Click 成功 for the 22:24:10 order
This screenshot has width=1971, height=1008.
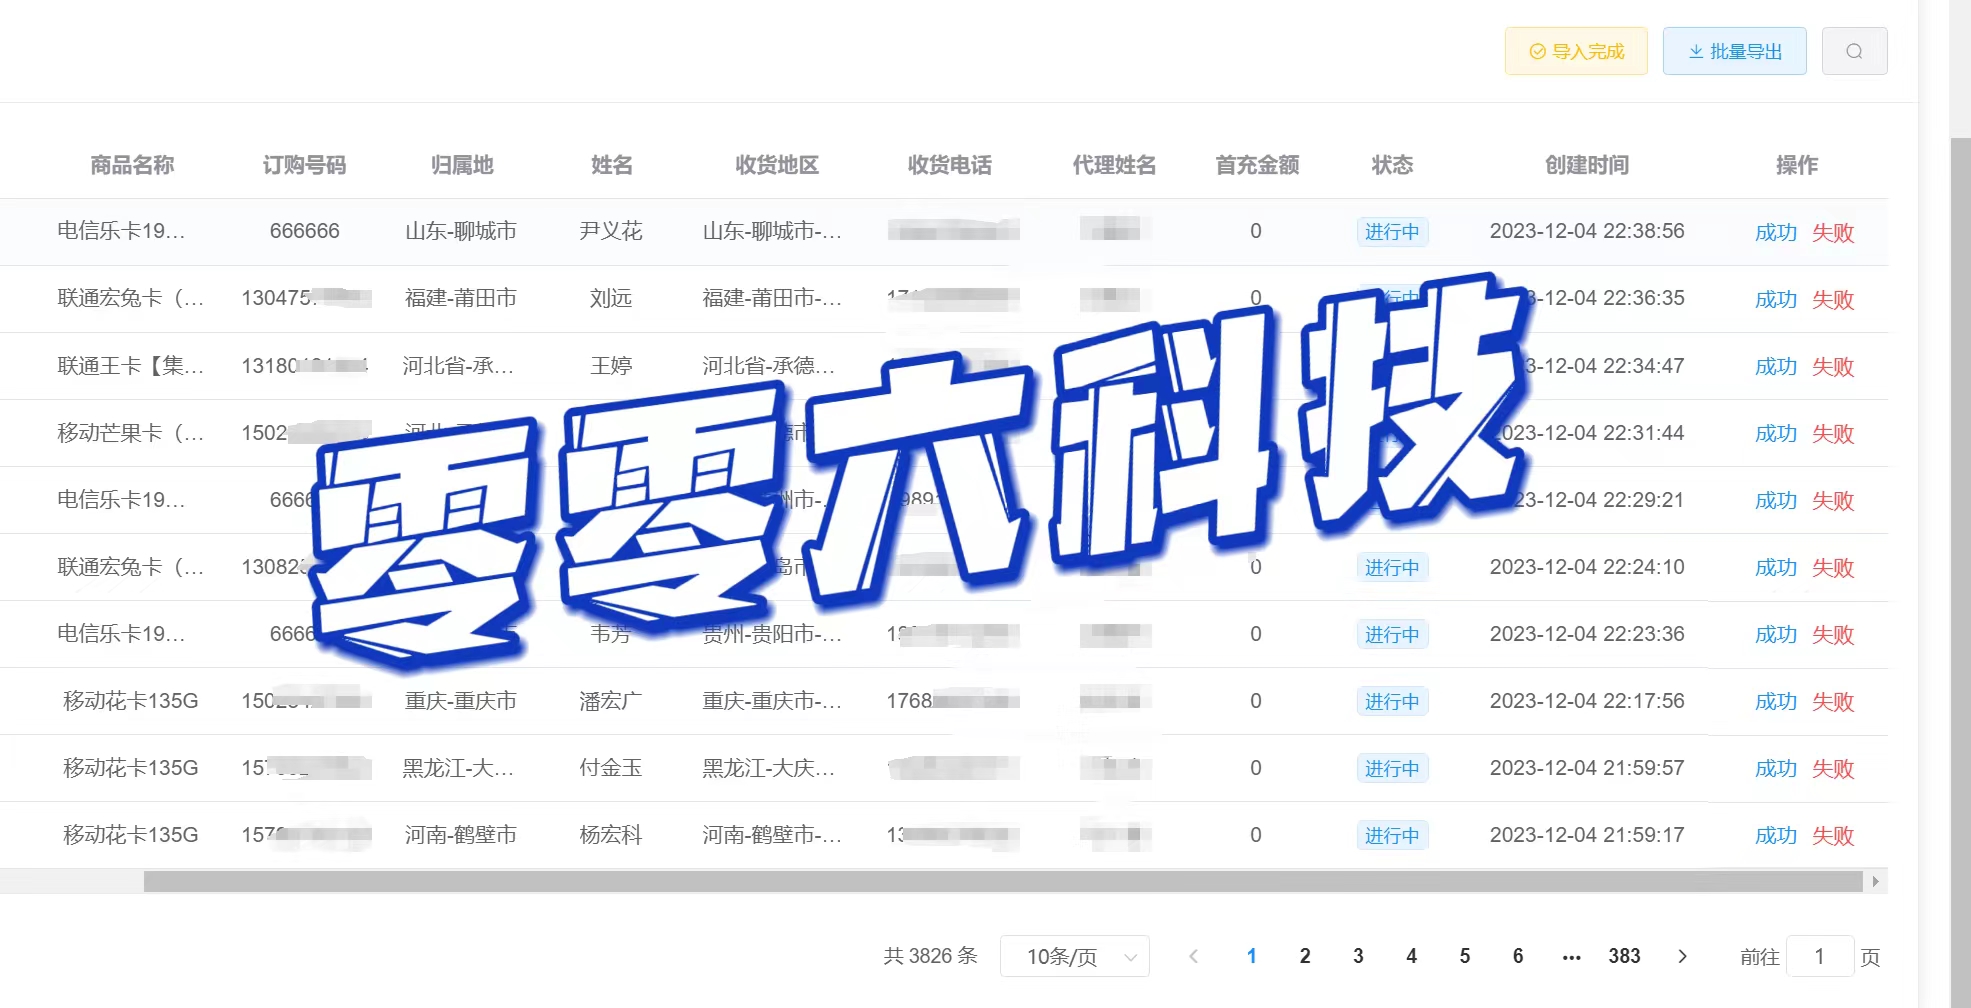[1776, 567]
